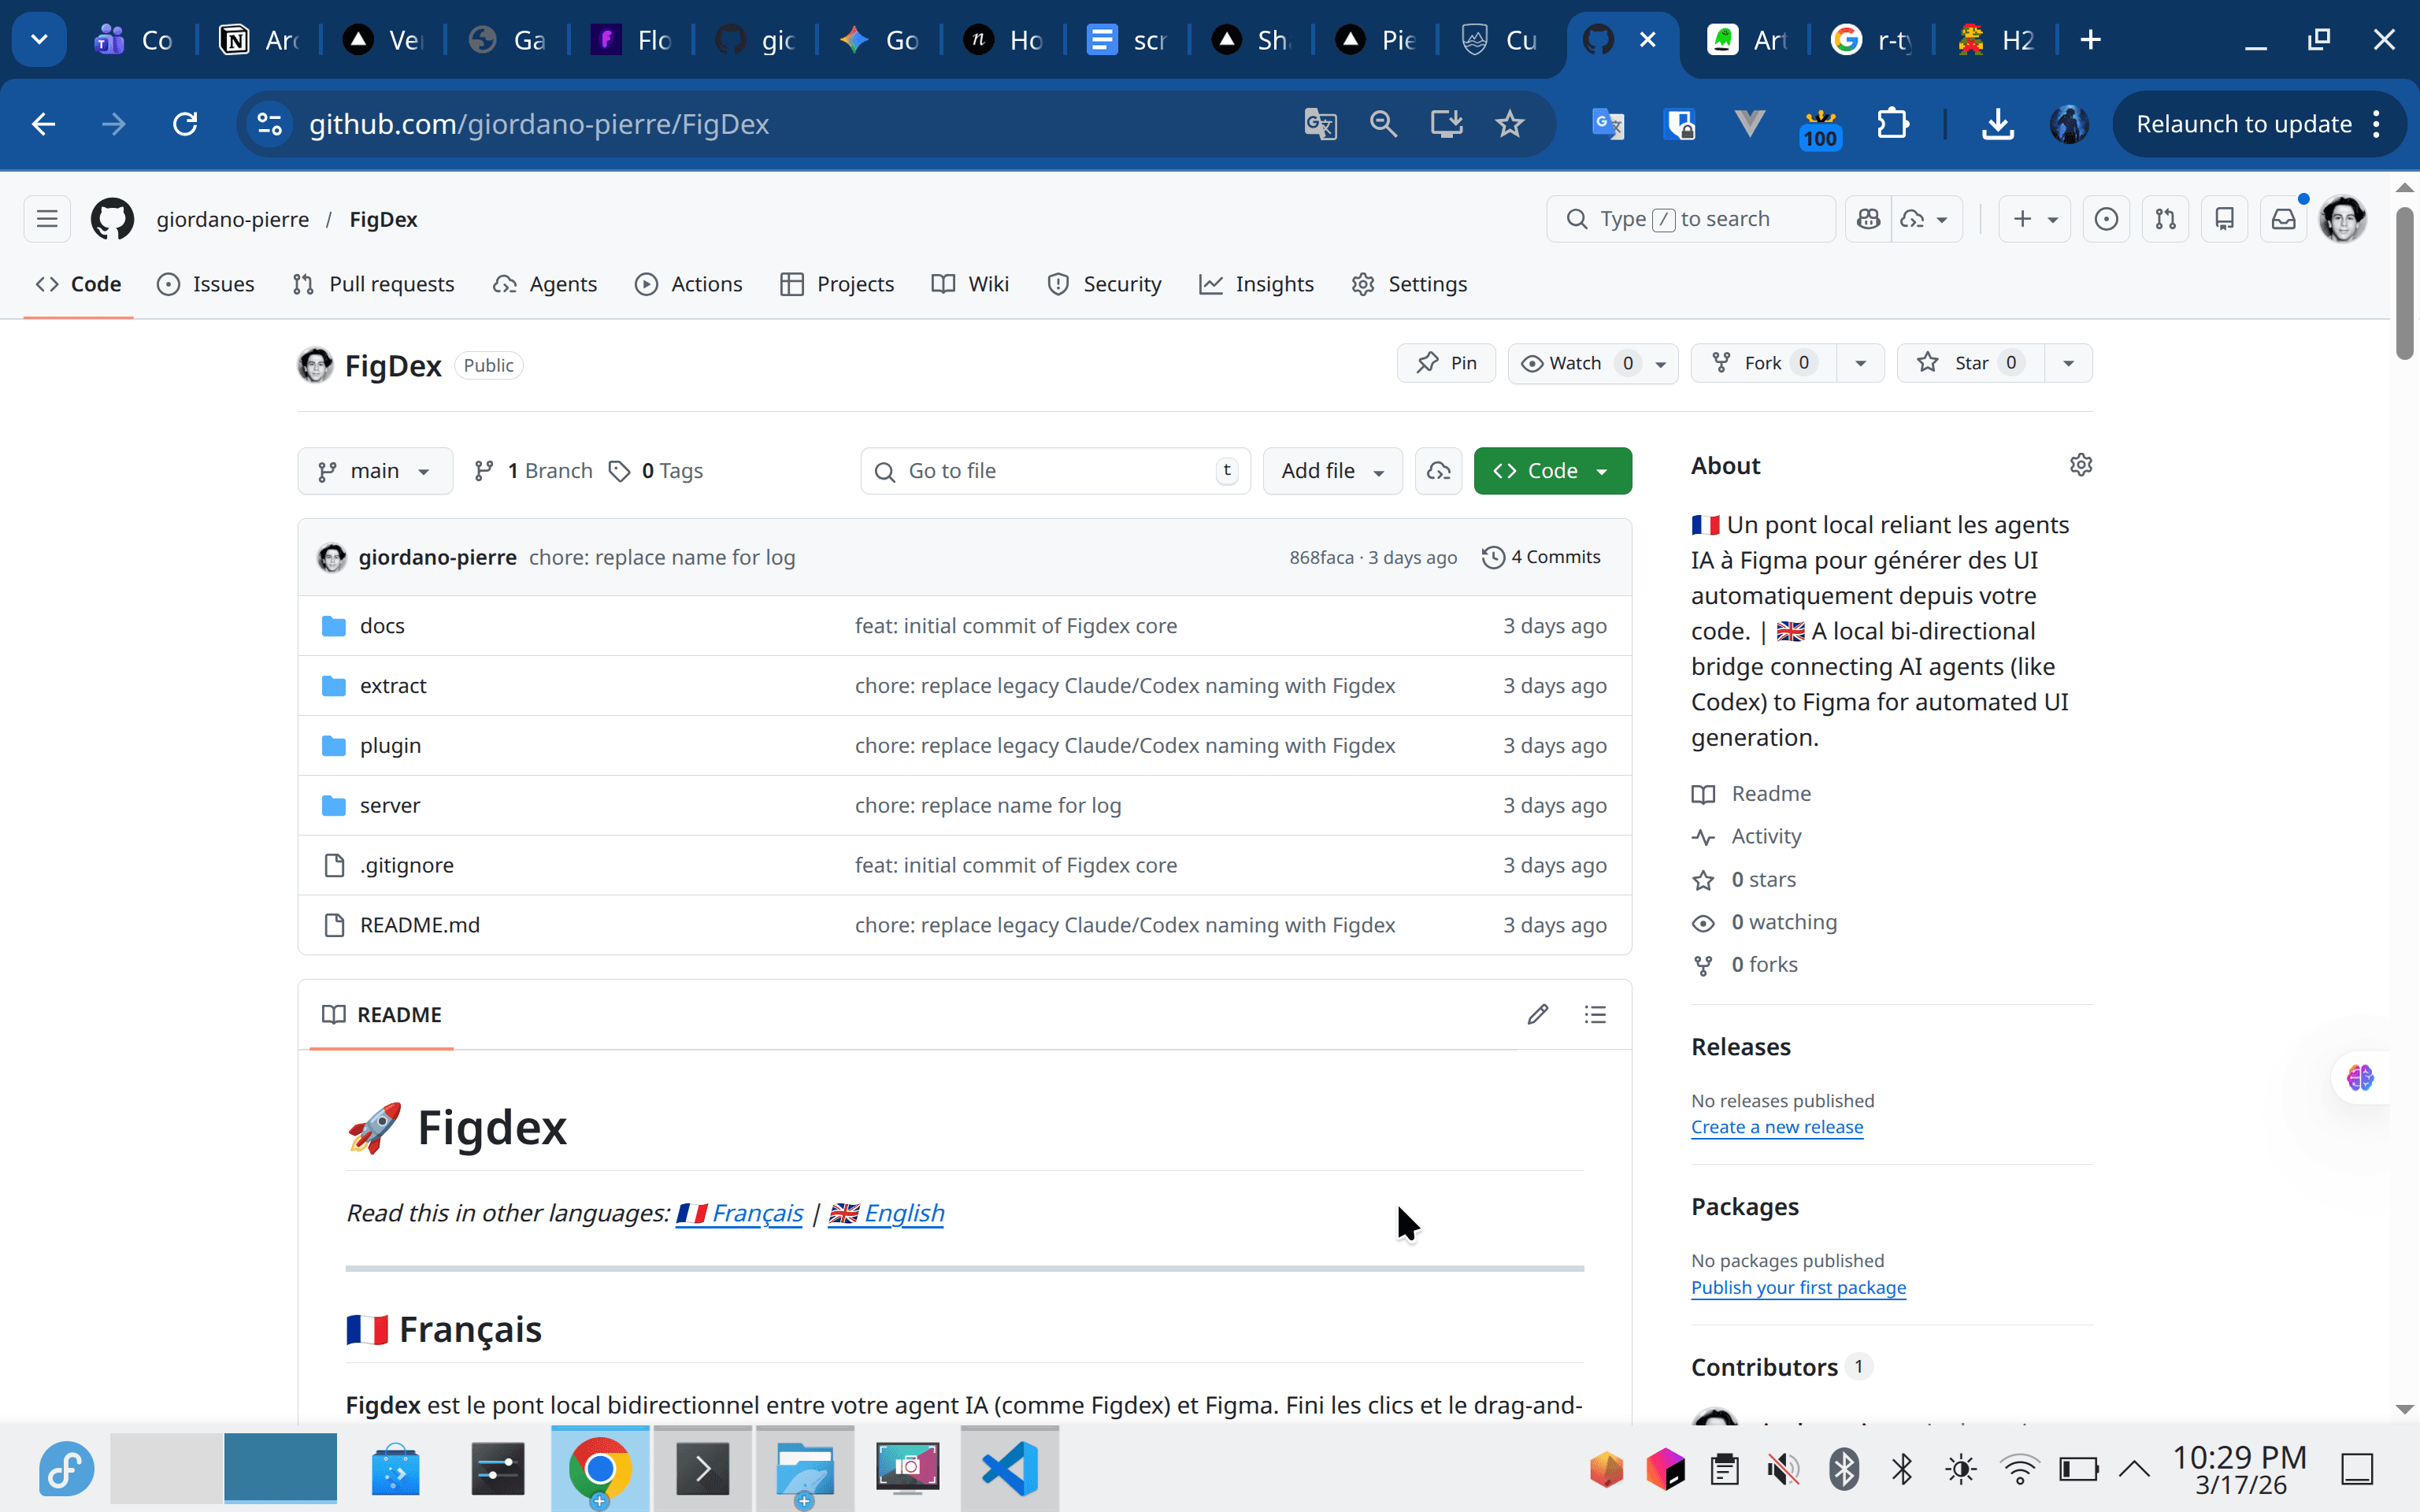Follow the Create a new release link

1776,1126
